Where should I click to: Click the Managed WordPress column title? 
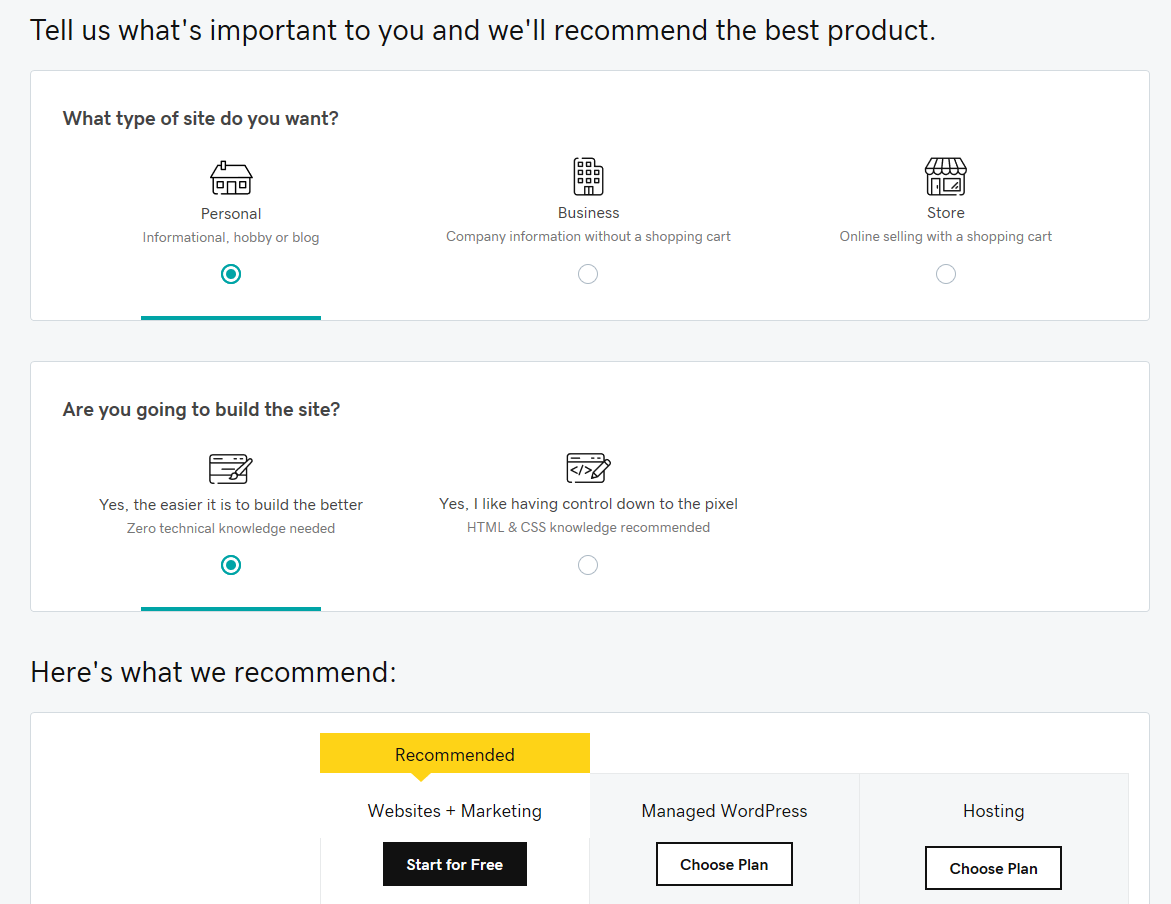(x=724, y=811)
